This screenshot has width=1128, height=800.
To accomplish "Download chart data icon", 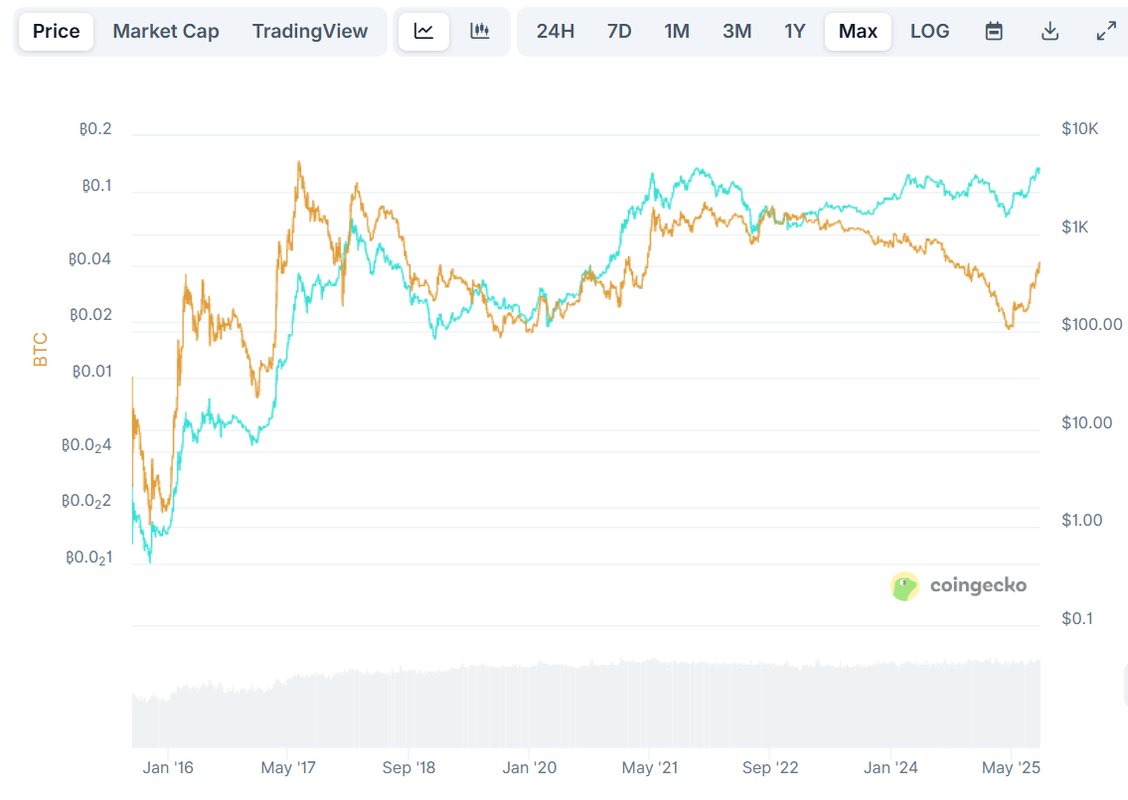I will coord(1050,32).
